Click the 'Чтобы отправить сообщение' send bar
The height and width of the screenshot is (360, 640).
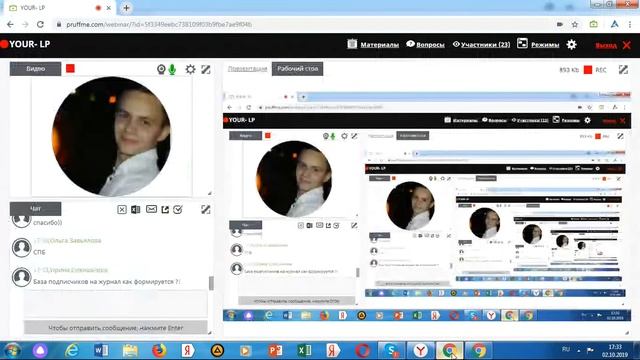(116, 327)
